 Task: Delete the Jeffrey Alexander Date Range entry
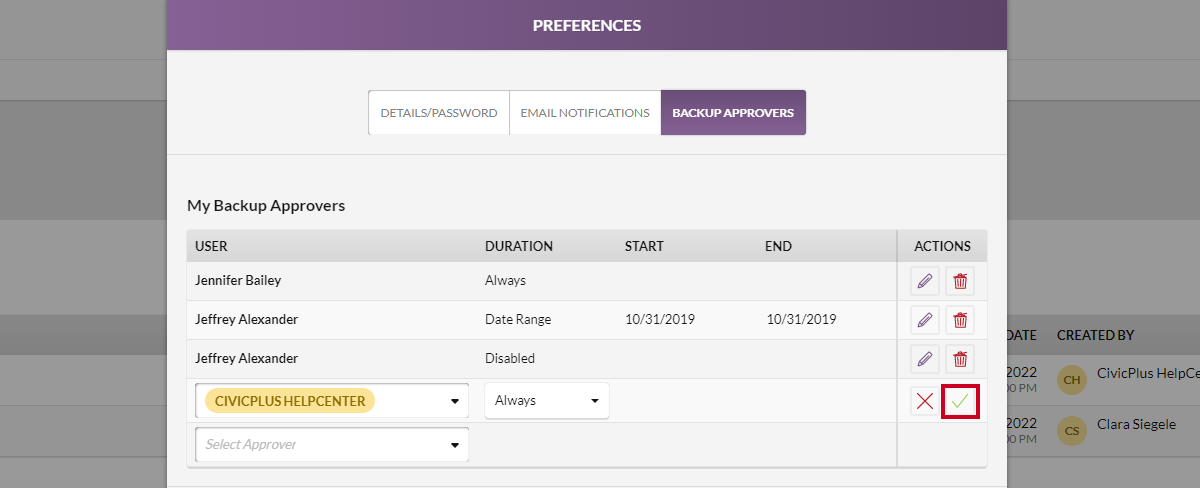pyautogui.click(x=960, y=321)
